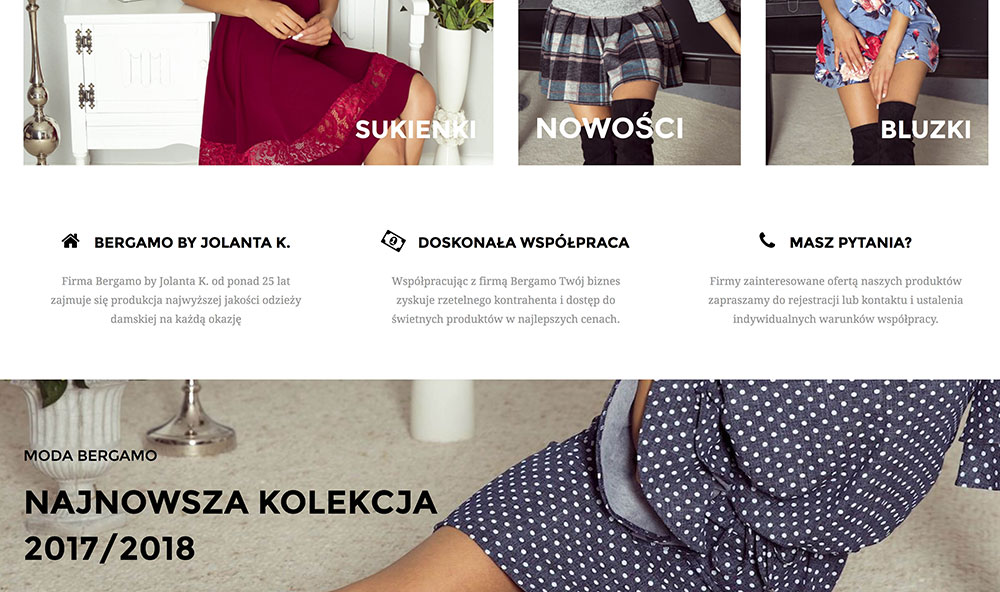The image size is (1000, 592).
Task: Open the SUKIENKI category banner
Action: click(x=258, y=82)
